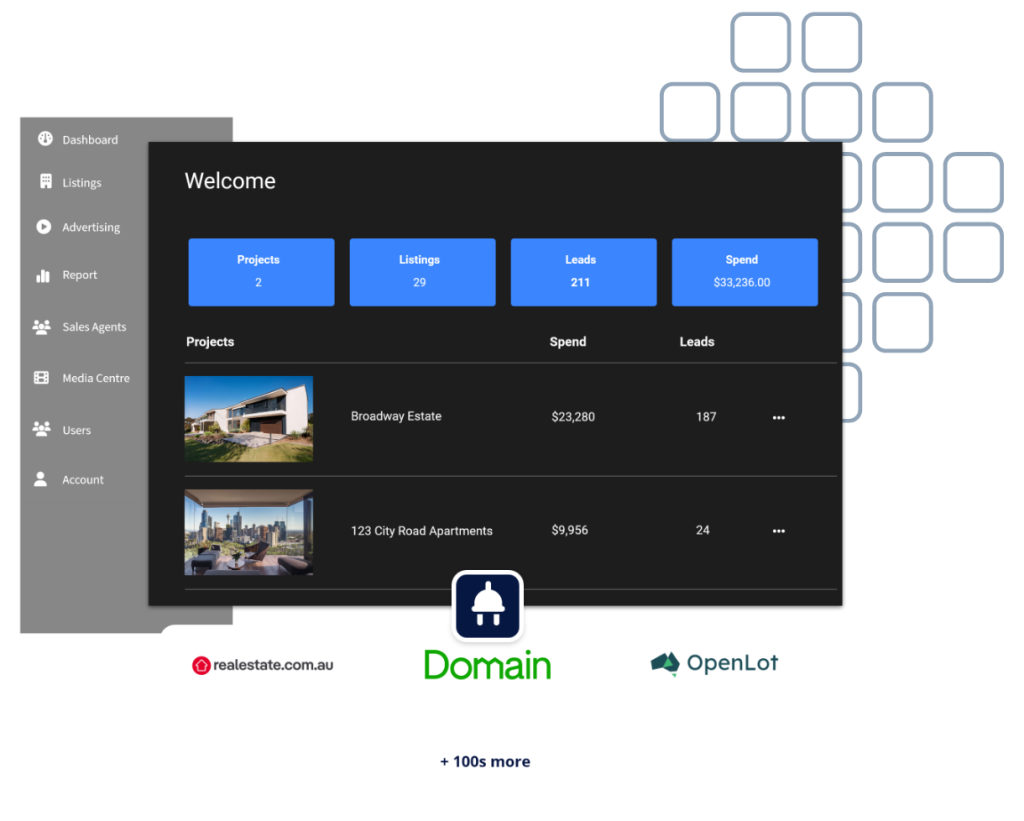Open the Broadway Estate house thumbnail
Image resolution: width=1024 pixels, height=821 pixels.
[249, 419]
